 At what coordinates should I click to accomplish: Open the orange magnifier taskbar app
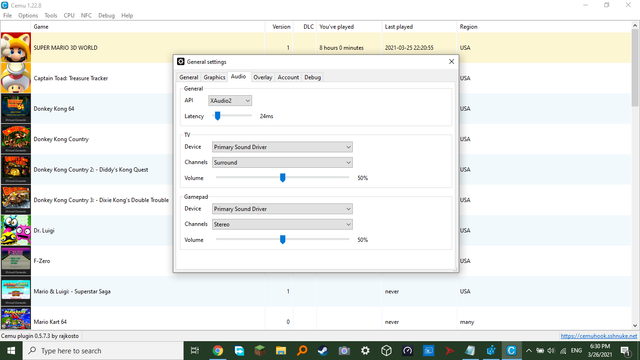(x=302, y=351)
